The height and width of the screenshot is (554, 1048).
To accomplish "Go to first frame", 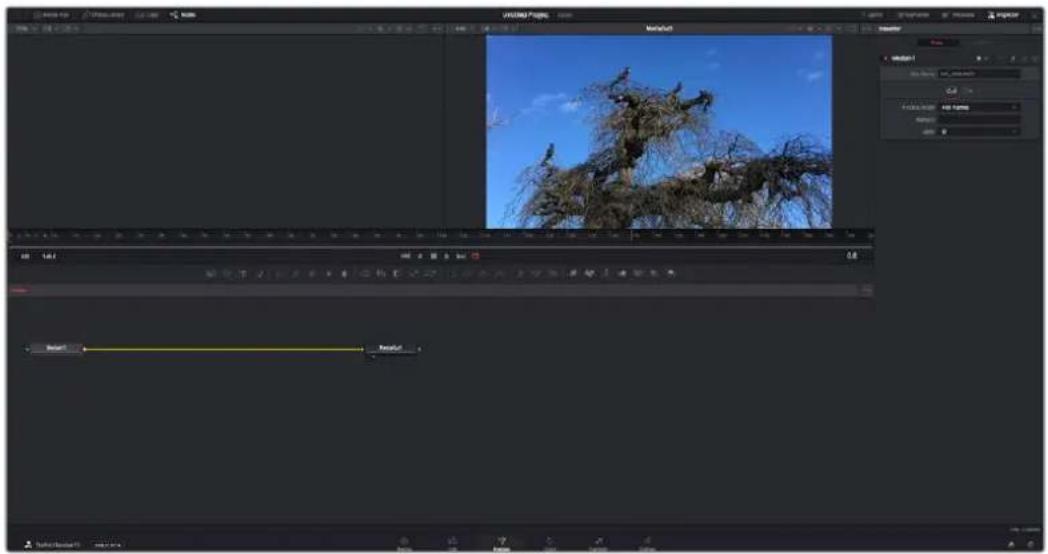I will (x=405, y=256).
